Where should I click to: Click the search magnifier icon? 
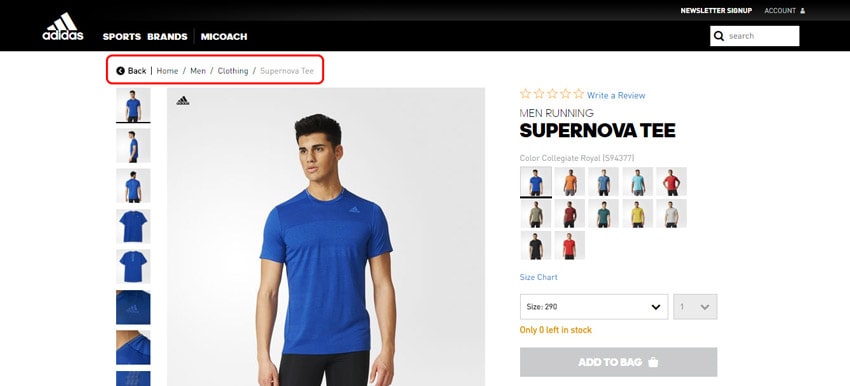pyautogui.click(x=719, y=36)
